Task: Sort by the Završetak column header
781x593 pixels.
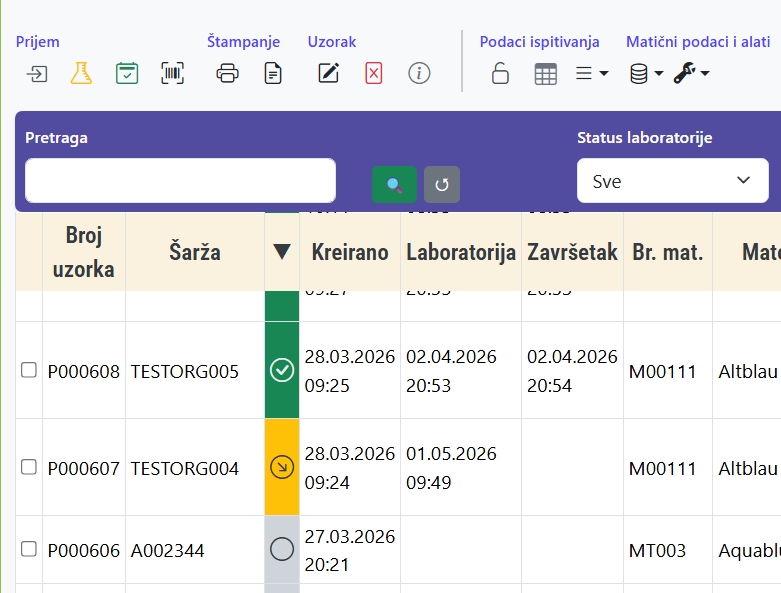Action: [572, 252]
